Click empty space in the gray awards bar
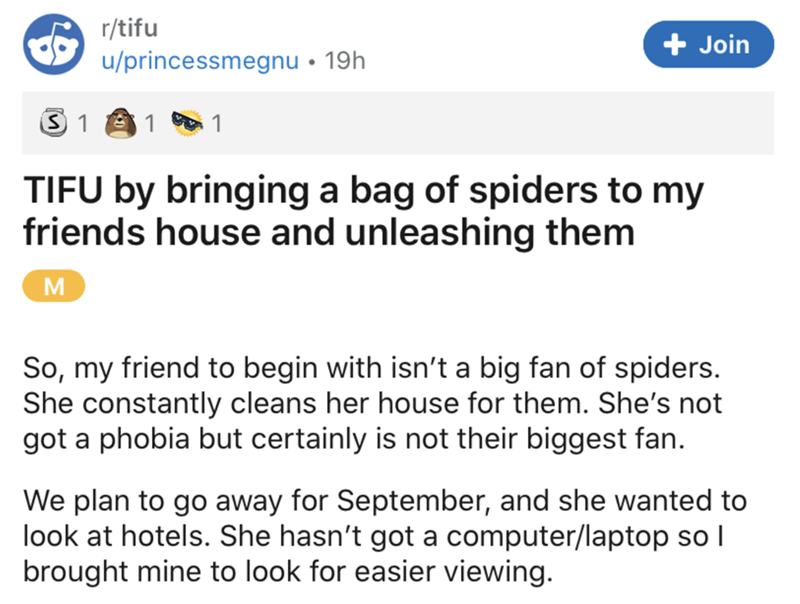This screenshot has height=604, width=800. click(500, 125)
